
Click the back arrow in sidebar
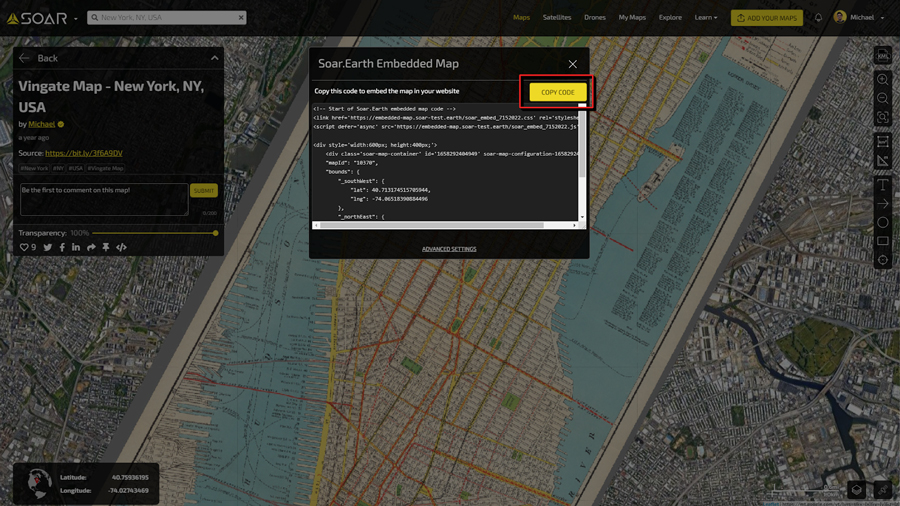coord(24,58)
